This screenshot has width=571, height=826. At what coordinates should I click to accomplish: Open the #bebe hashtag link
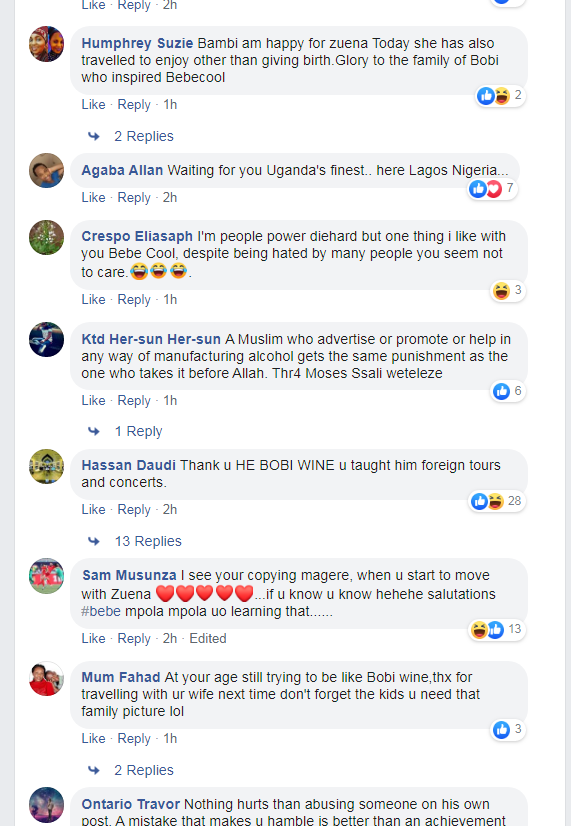click(x=101, y=611)
